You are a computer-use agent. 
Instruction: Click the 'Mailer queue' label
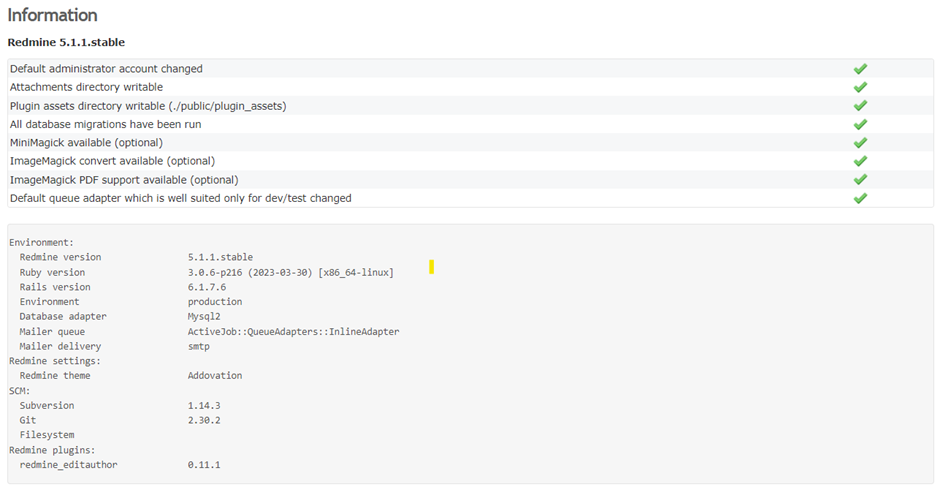pos(52,332)
